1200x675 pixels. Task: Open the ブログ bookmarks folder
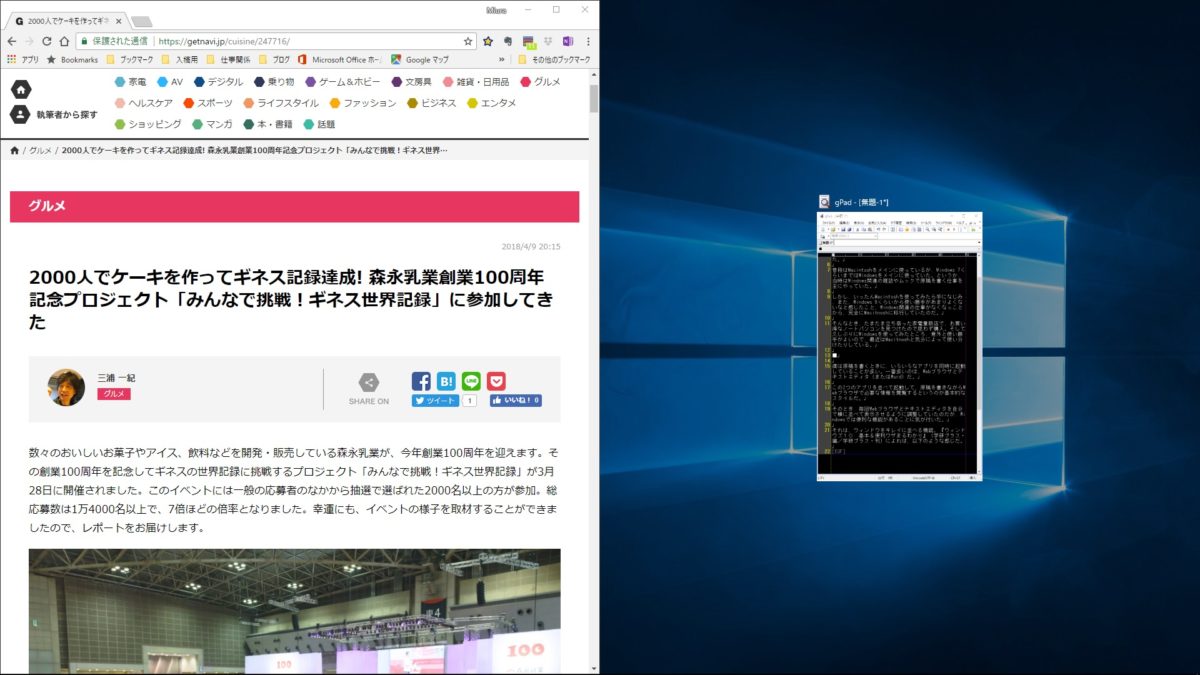click(x=274, y=59)
